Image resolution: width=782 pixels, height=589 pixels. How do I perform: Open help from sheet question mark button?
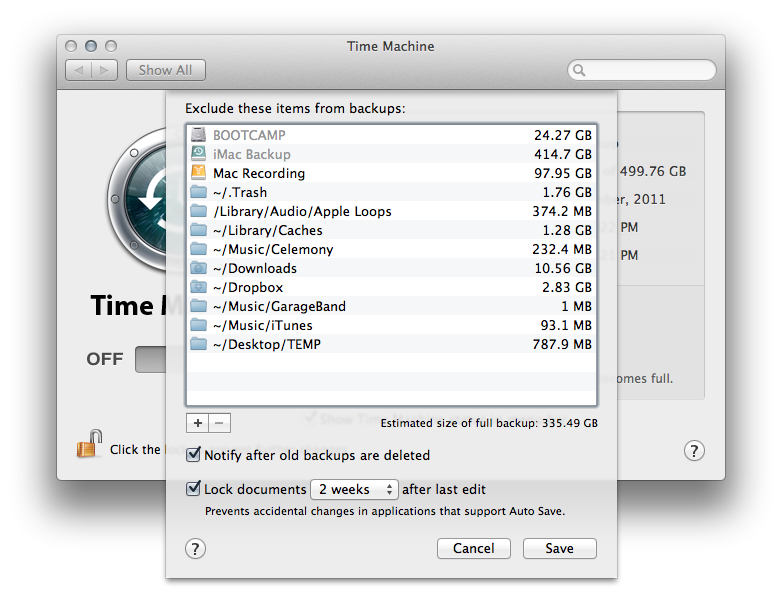(x=196, y=549)
